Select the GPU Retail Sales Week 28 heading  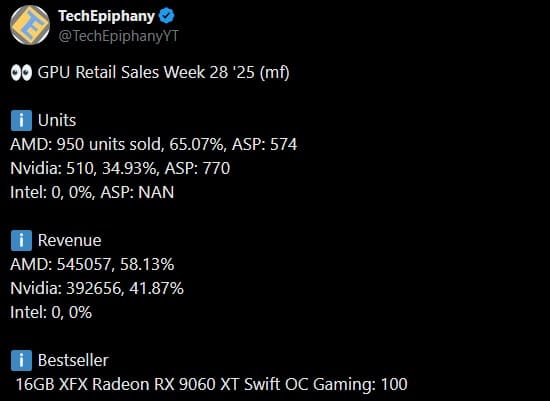pyautogui.click(x=163, y=73)
